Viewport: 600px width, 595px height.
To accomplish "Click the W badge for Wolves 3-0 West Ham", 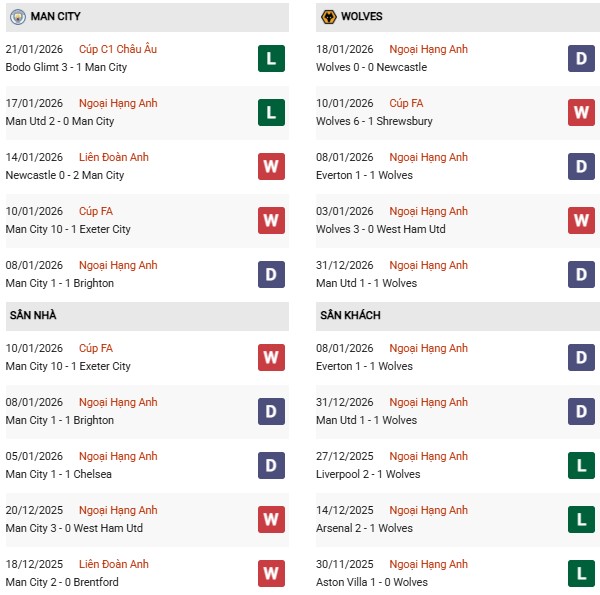I will (x=582, y=220).
